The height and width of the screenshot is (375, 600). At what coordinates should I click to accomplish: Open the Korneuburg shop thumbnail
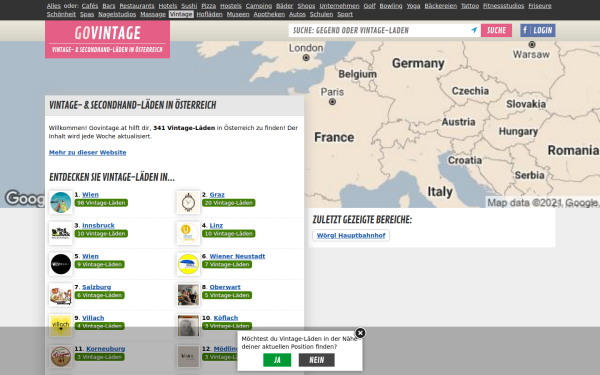60,357
